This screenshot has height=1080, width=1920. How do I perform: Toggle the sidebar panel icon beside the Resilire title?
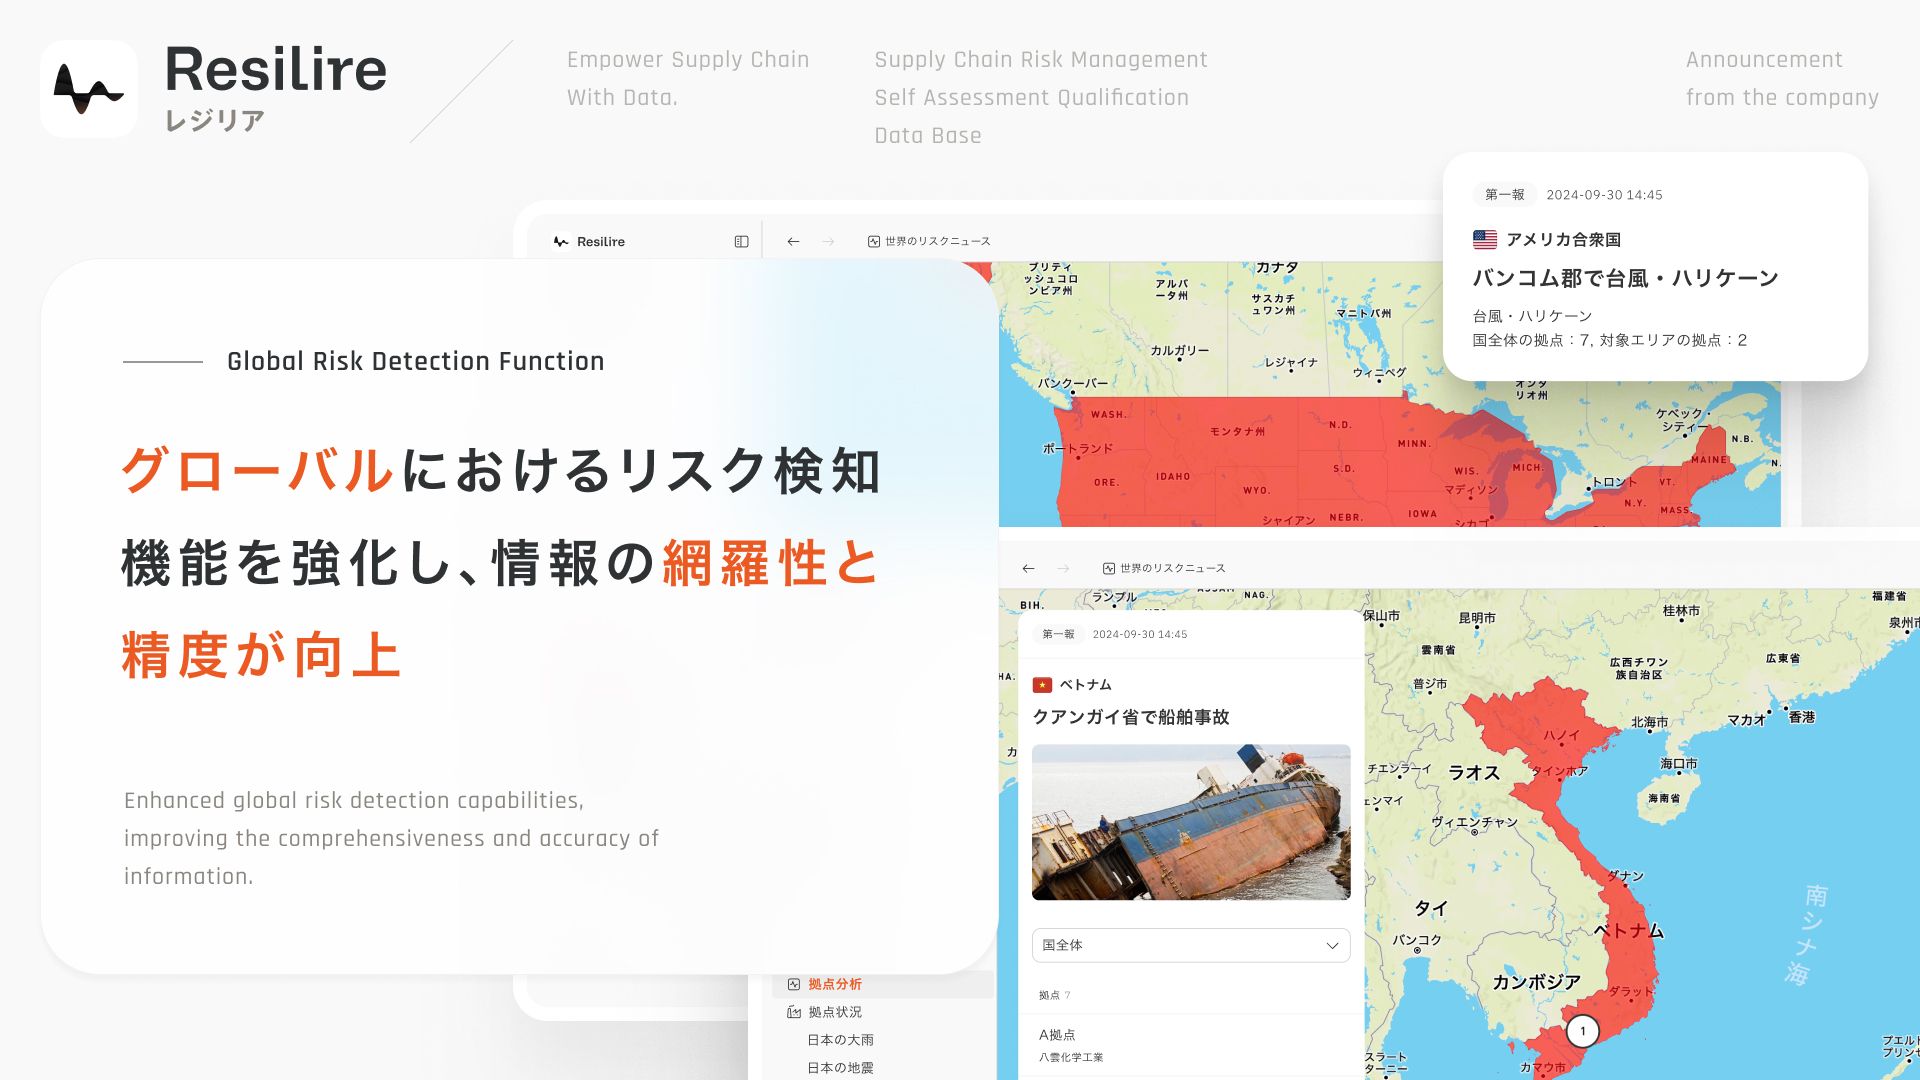click(x=741, y=241)
